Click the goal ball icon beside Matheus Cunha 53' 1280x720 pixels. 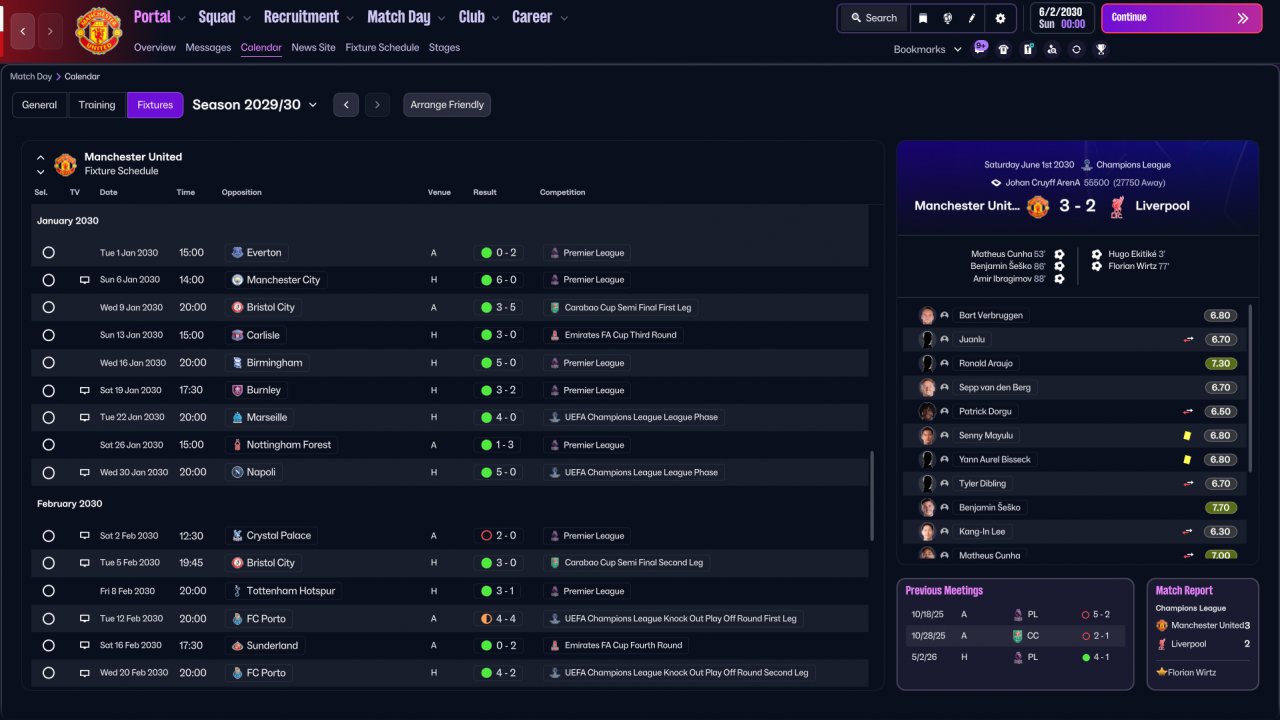click(1059, 254)
